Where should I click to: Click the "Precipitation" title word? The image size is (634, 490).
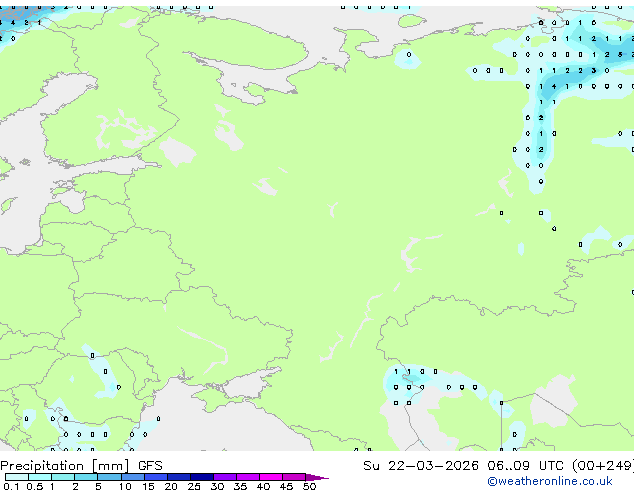42,466
